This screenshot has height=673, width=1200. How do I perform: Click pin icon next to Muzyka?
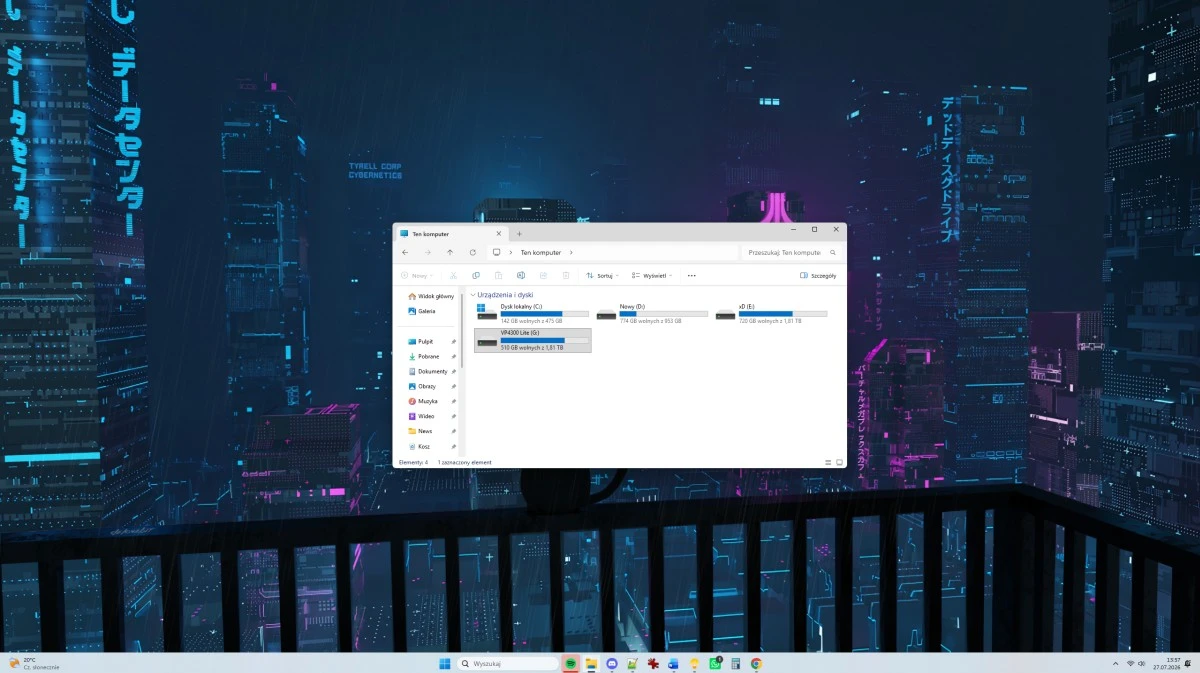[454, 402]
